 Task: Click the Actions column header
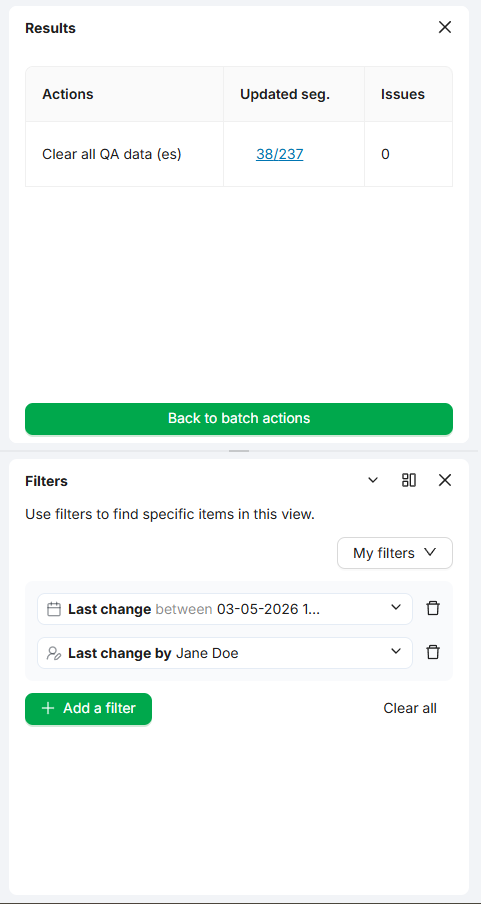(x=67, y=94)
